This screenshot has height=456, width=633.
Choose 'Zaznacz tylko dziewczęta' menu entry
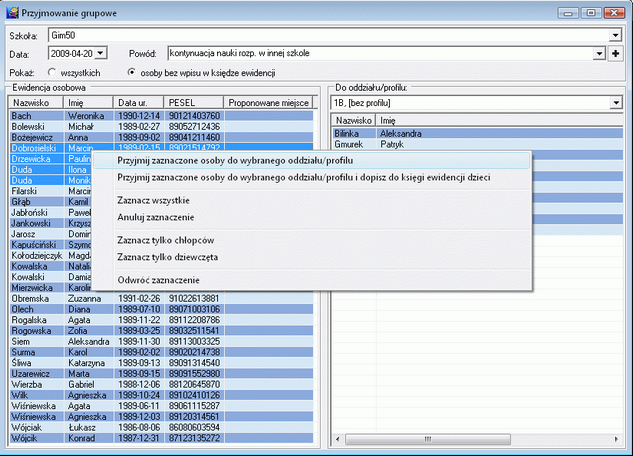coord(311,257)
